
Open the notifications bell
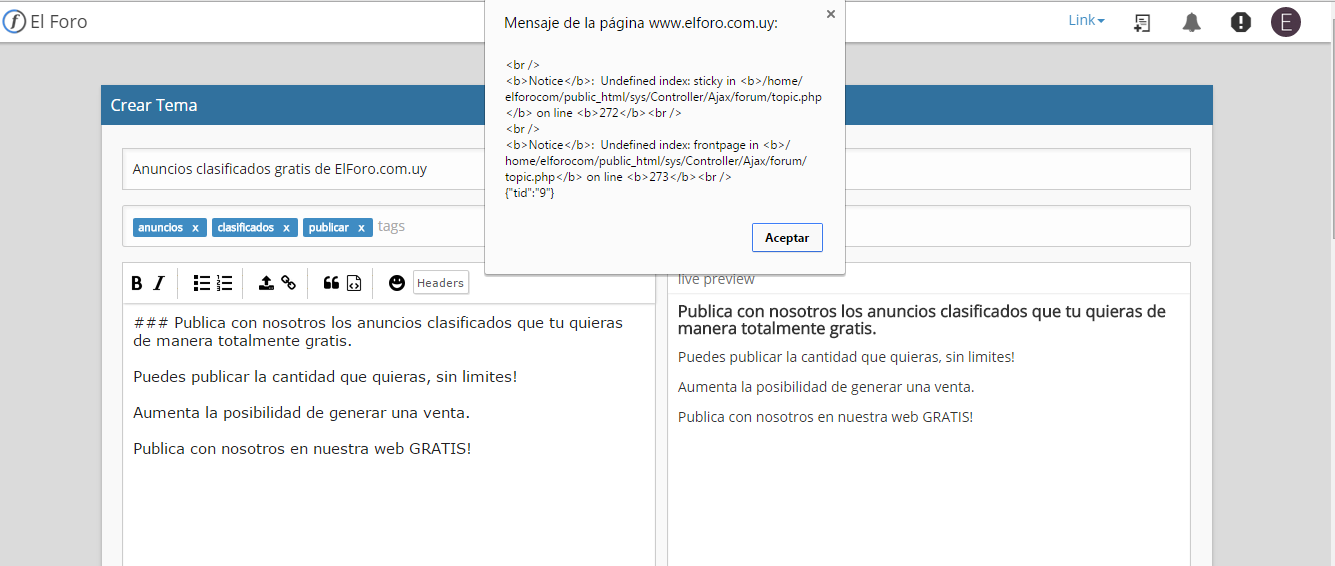click(1191, 22)
